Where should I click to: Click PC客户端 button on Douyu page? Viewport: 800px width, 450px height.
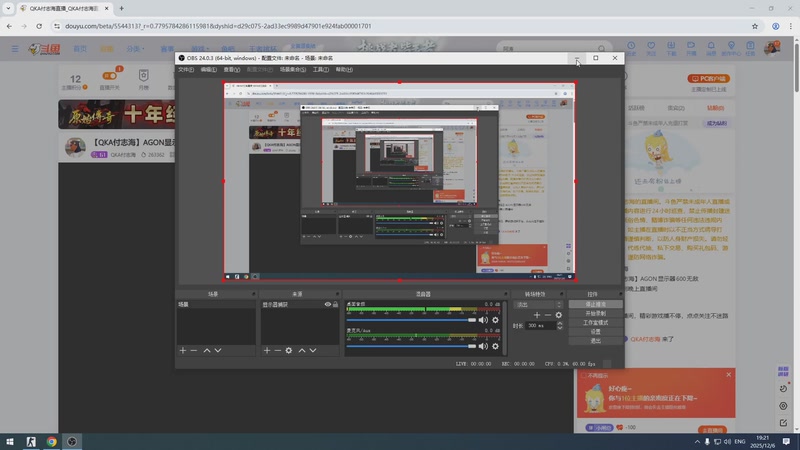coord(709,79)
